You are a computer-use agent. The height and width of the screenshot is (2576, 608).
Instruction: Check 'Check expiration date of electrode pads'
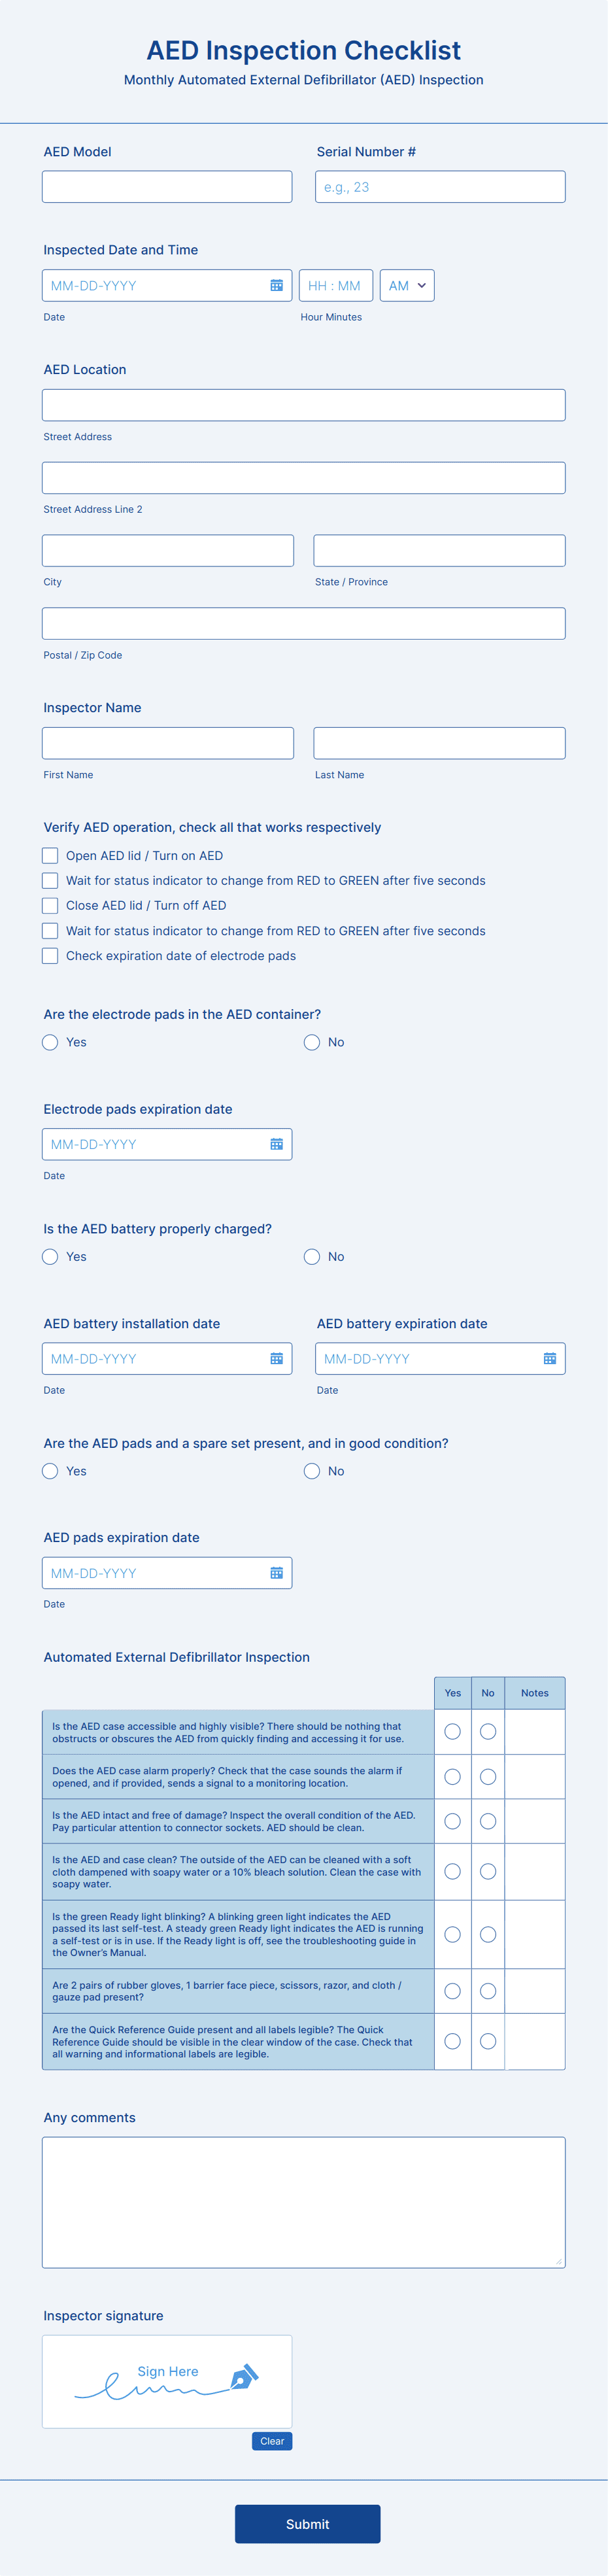click(50, 956)
